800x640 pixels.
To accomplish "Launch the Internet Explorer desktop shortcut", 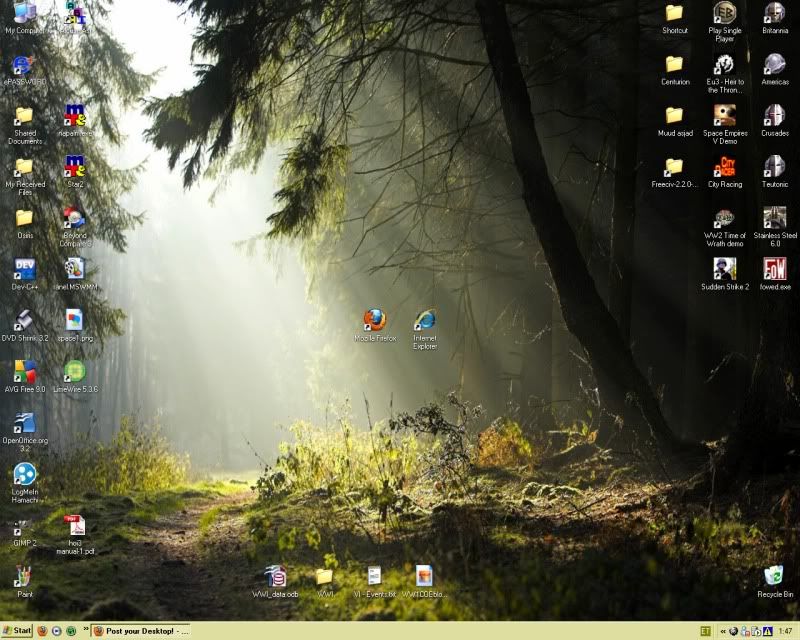I will (425, 329).
